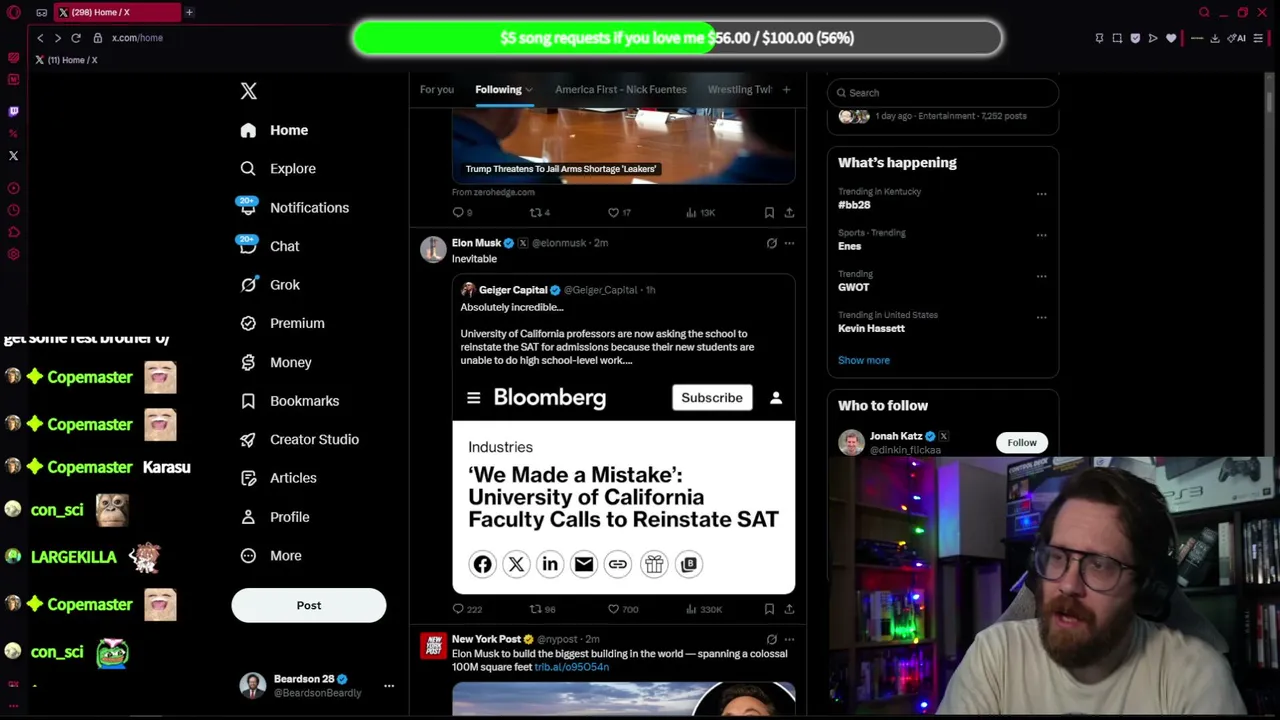The image size is (1280, 720).
Task: Open the Twitch icon in browser sidebar
Action: (13, 112)
